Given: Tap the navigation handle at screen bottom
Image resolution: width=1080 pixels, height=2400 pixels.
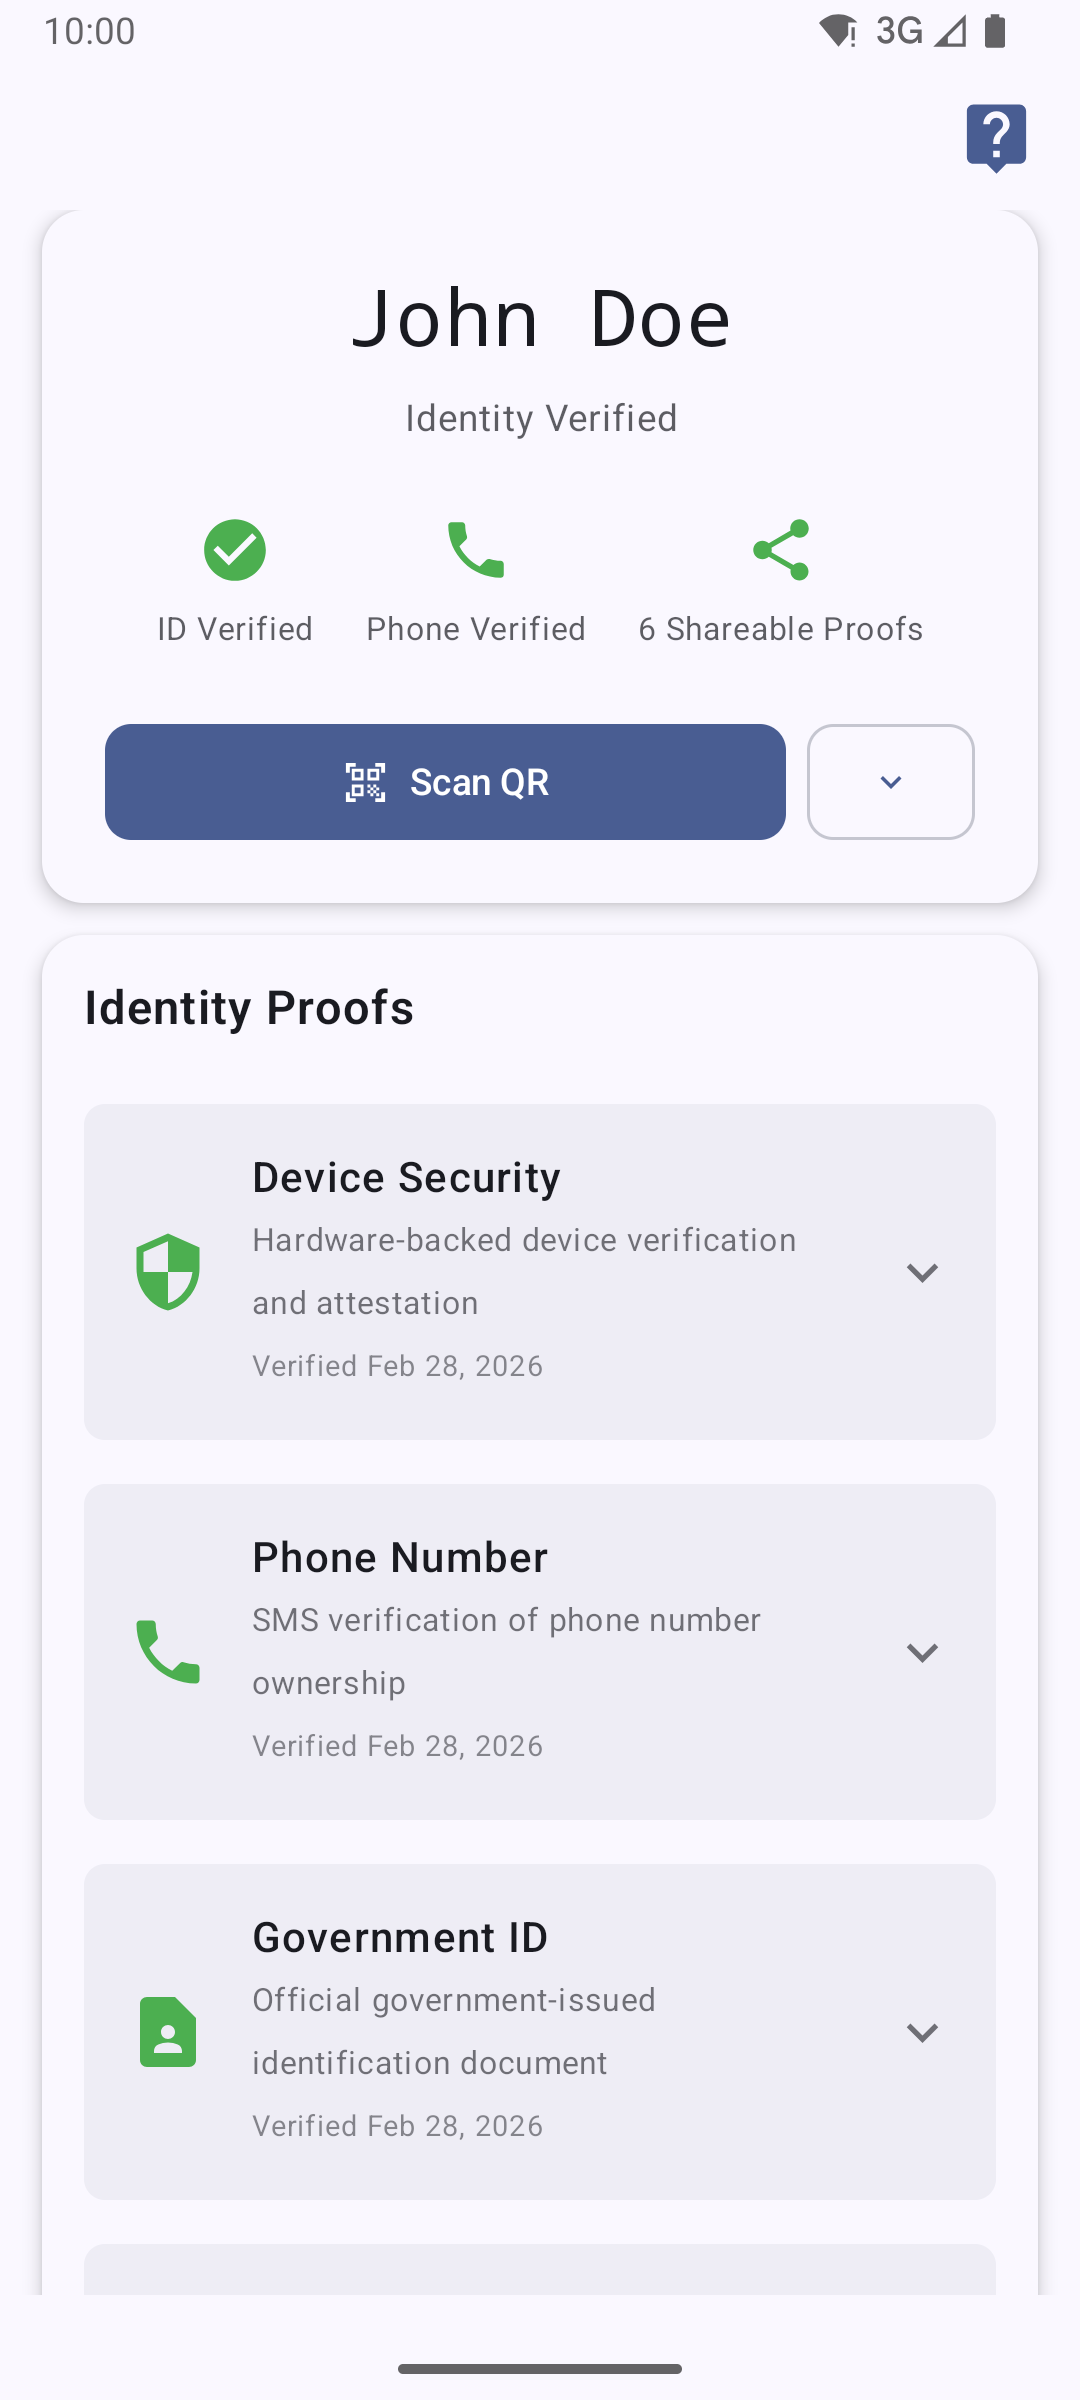Looking at the screenshot, I should pos(540,2367).
